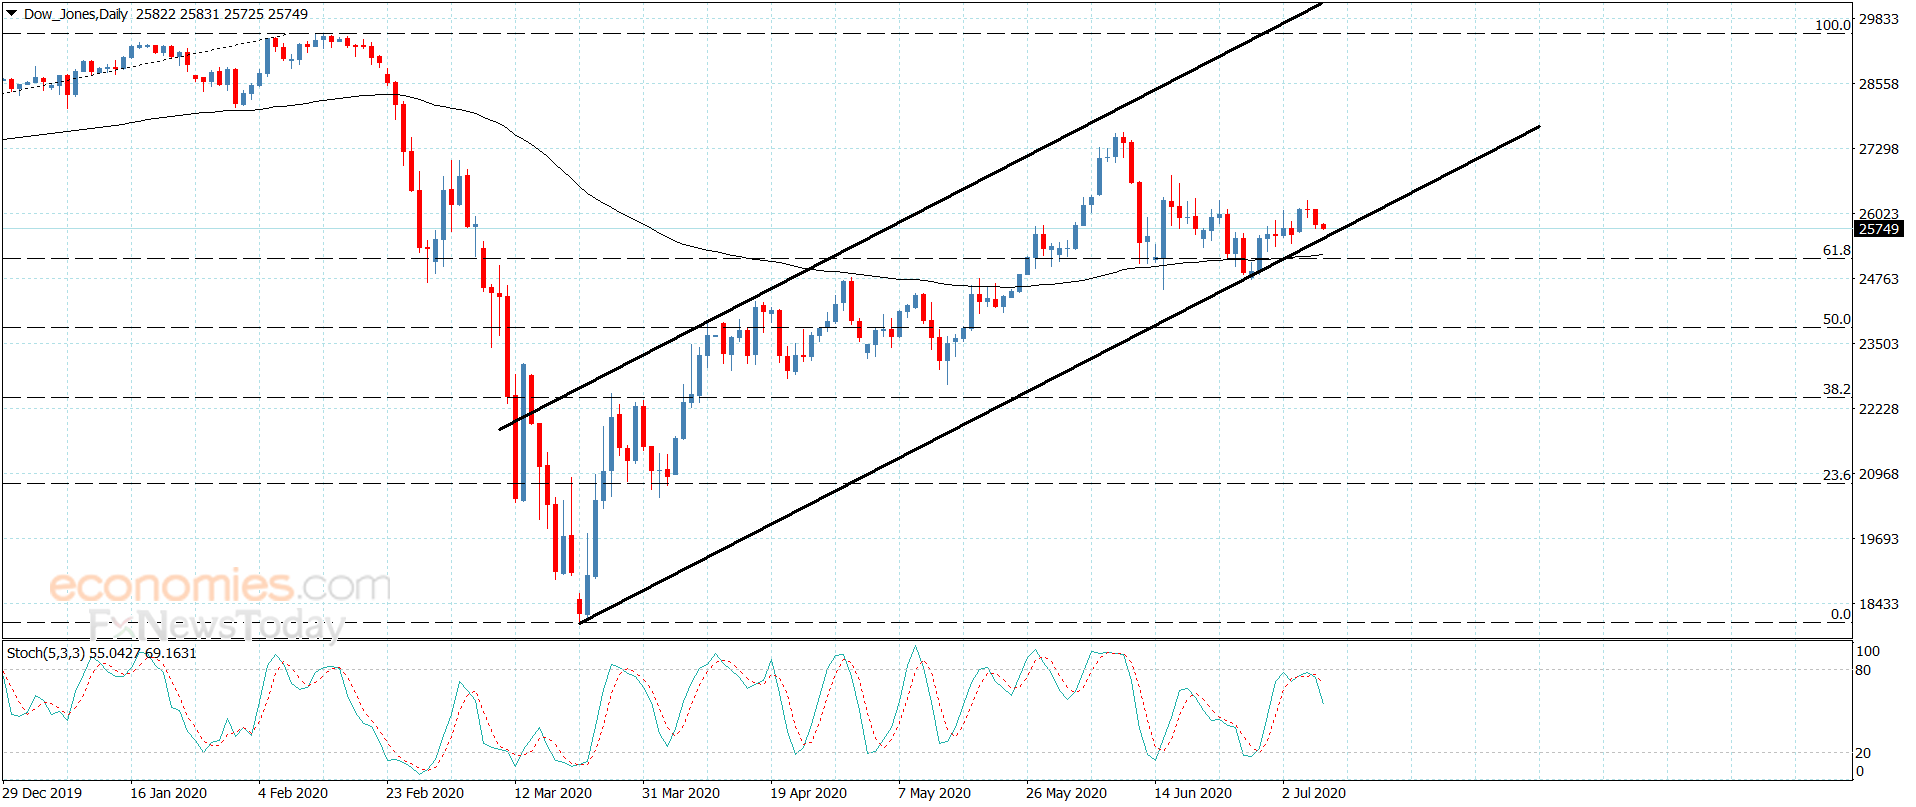Select the 0.0 Fibonacci level label
The image size is (1916, 807).
click(1840, 614)
